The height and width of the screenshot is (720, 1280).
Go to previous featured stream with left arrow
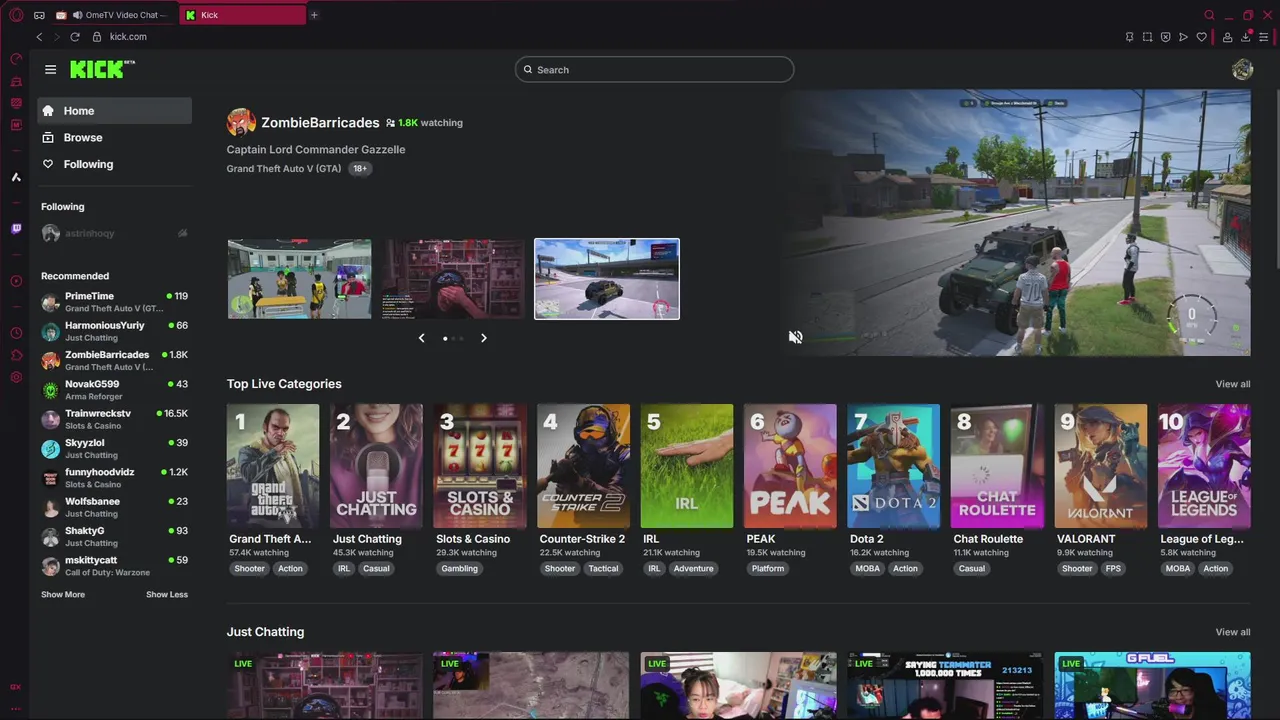pos(421,338)
